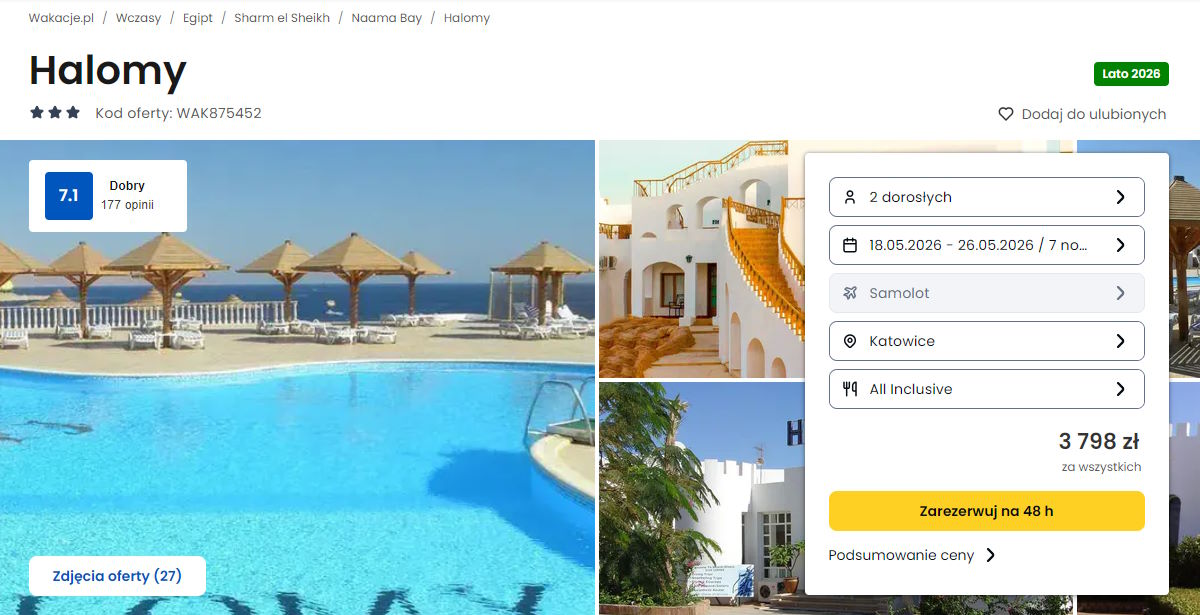Open Sharm el Sheikh breadcrumb link

click(x=282, y=18)
